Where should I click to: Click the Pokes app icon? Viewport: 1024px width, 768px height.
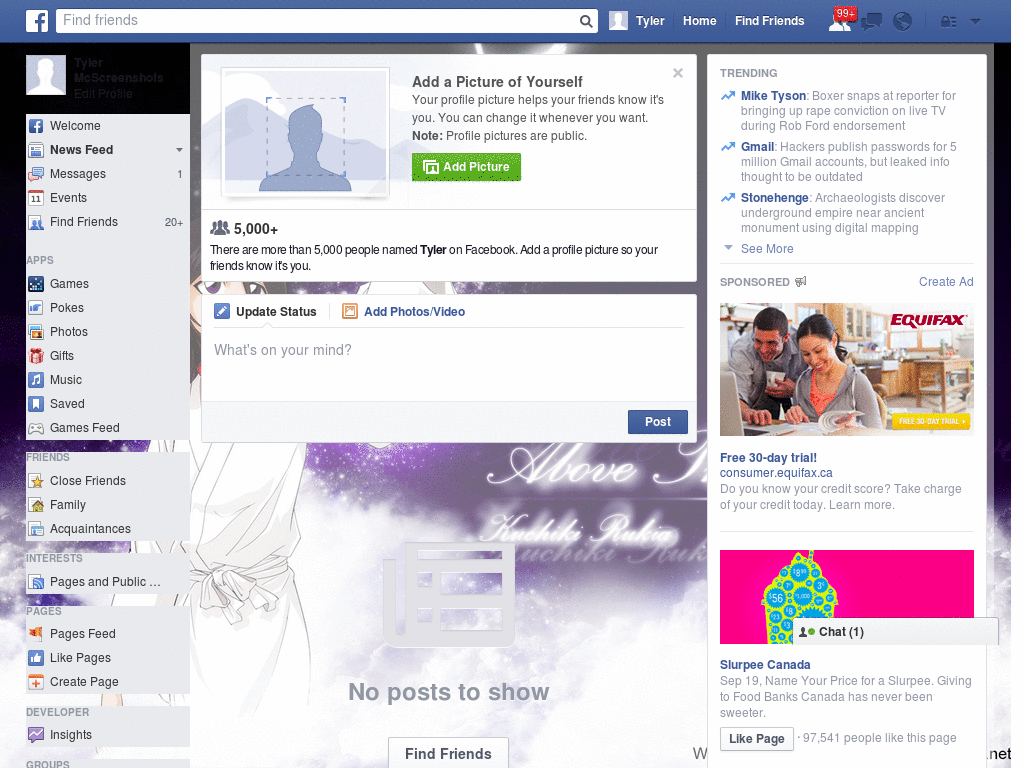pyautogui.click(x=36, y=308)
